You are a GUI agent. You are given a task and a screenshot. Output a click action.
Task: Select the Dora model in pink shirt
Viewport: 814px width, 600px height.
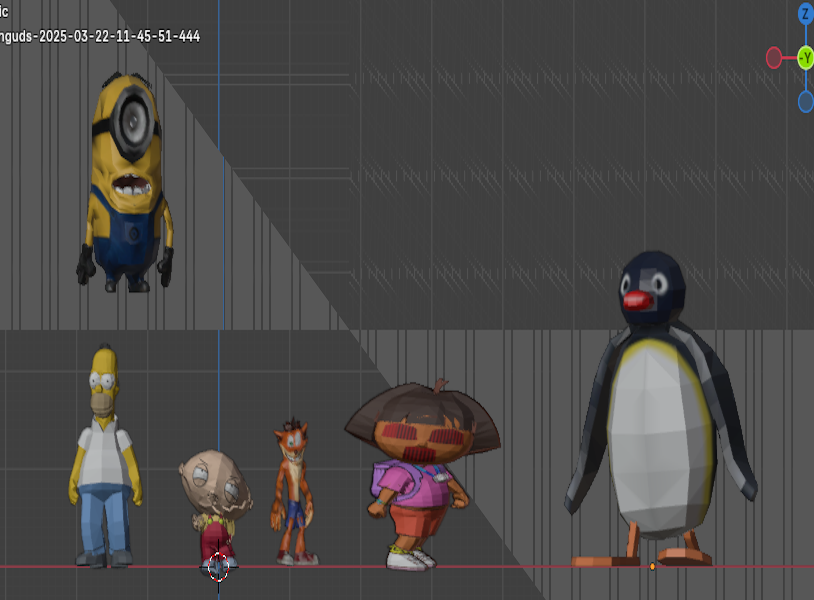(422, 475)
